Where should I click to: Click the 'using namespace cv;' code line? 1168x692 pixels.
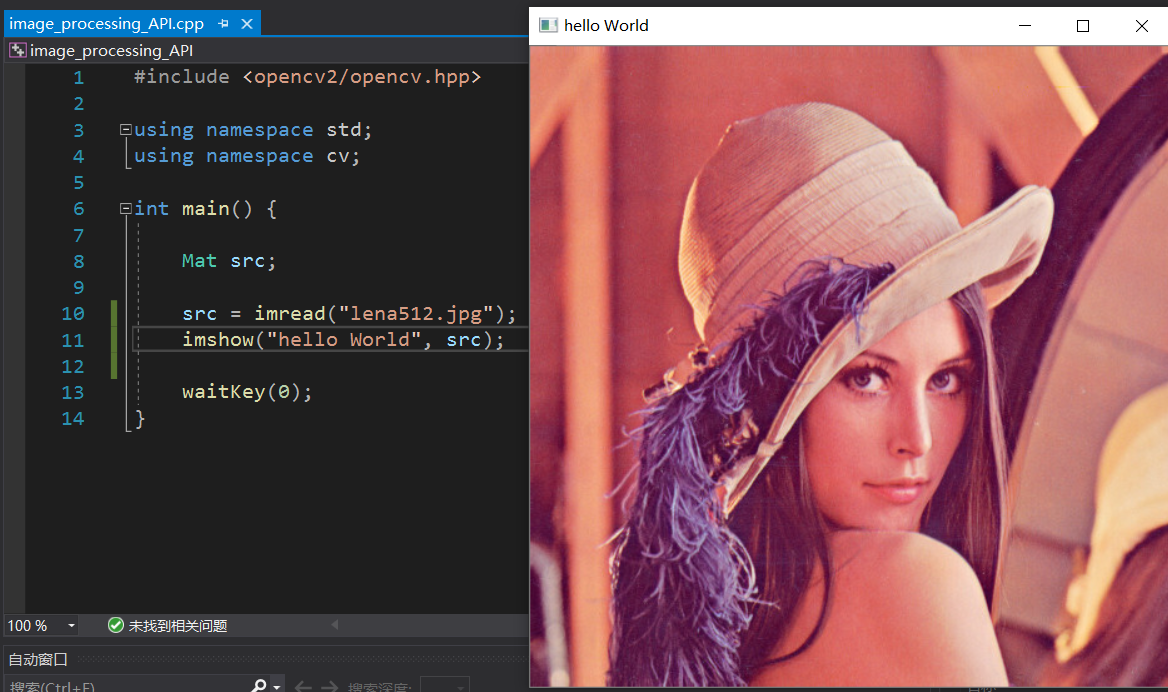(247, 156)
